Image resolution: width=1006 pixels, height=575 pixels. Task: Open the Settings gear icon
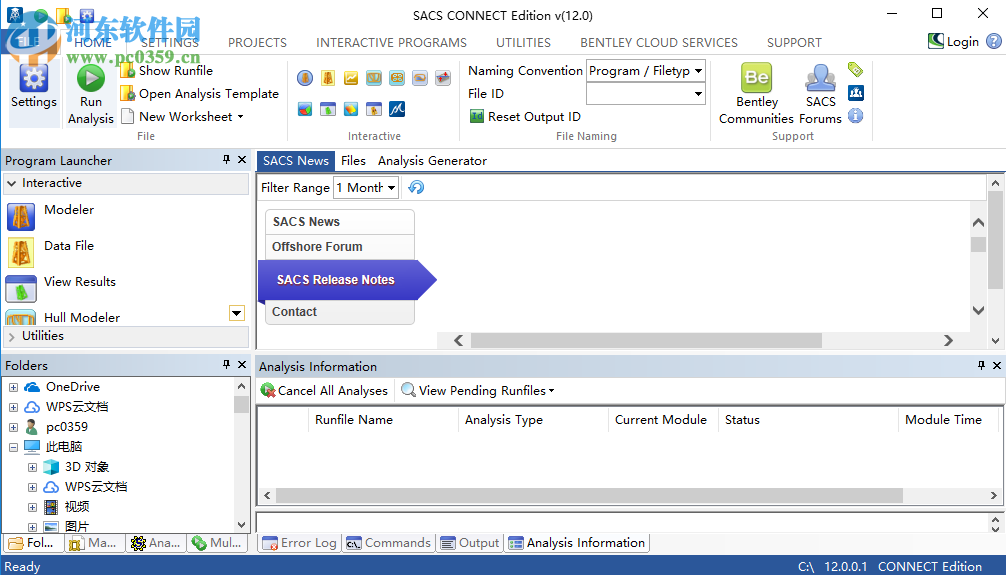click(x=33, y=78)
